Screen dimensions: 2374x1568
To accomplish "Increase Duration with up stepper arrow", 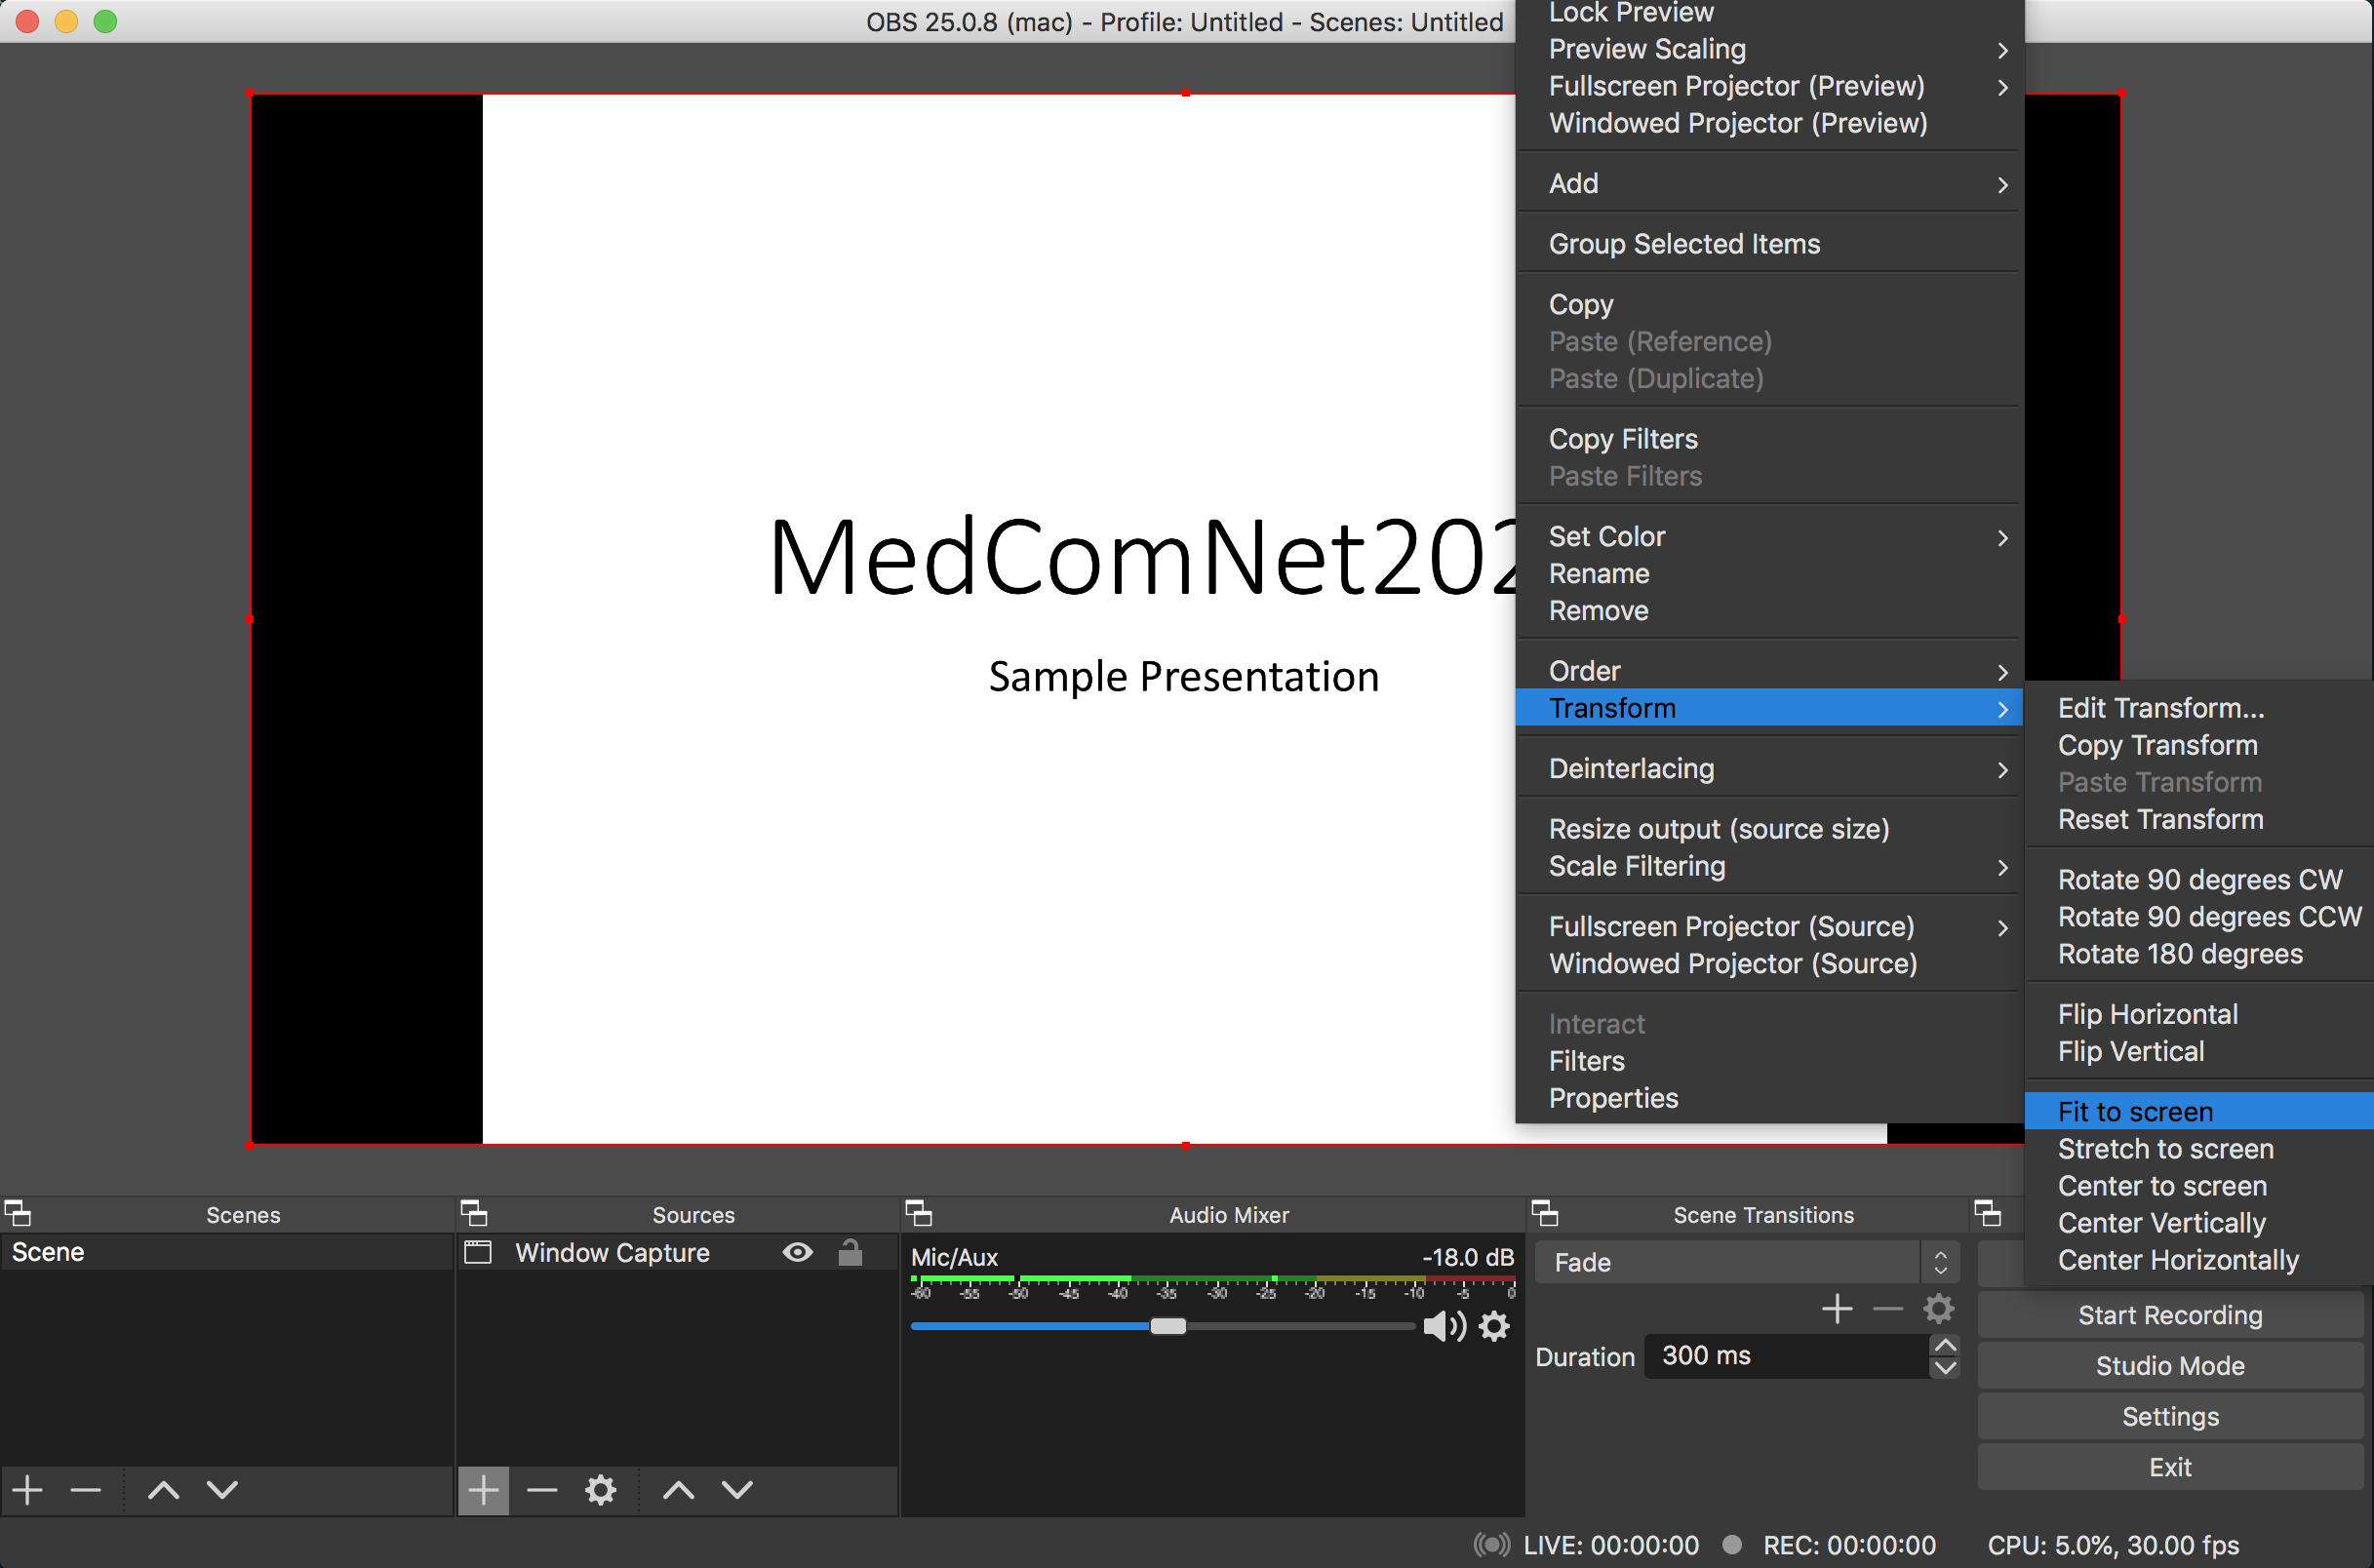I will (1945, 1345).
